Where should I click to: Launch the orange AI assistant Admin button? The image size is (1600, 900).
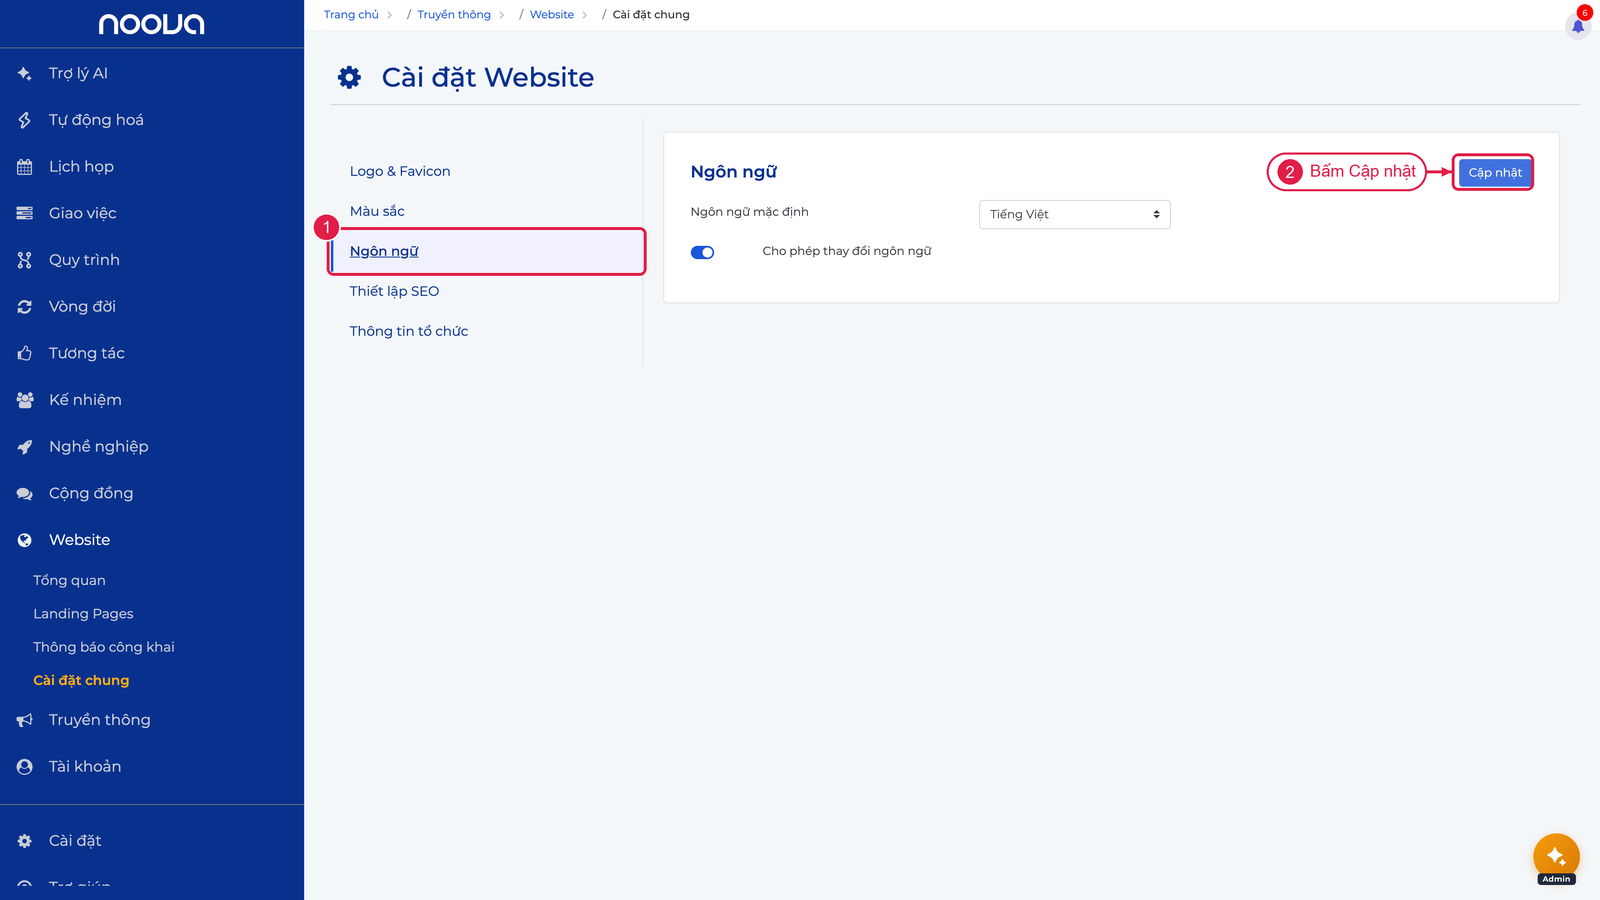click(x=1556, y=857)
